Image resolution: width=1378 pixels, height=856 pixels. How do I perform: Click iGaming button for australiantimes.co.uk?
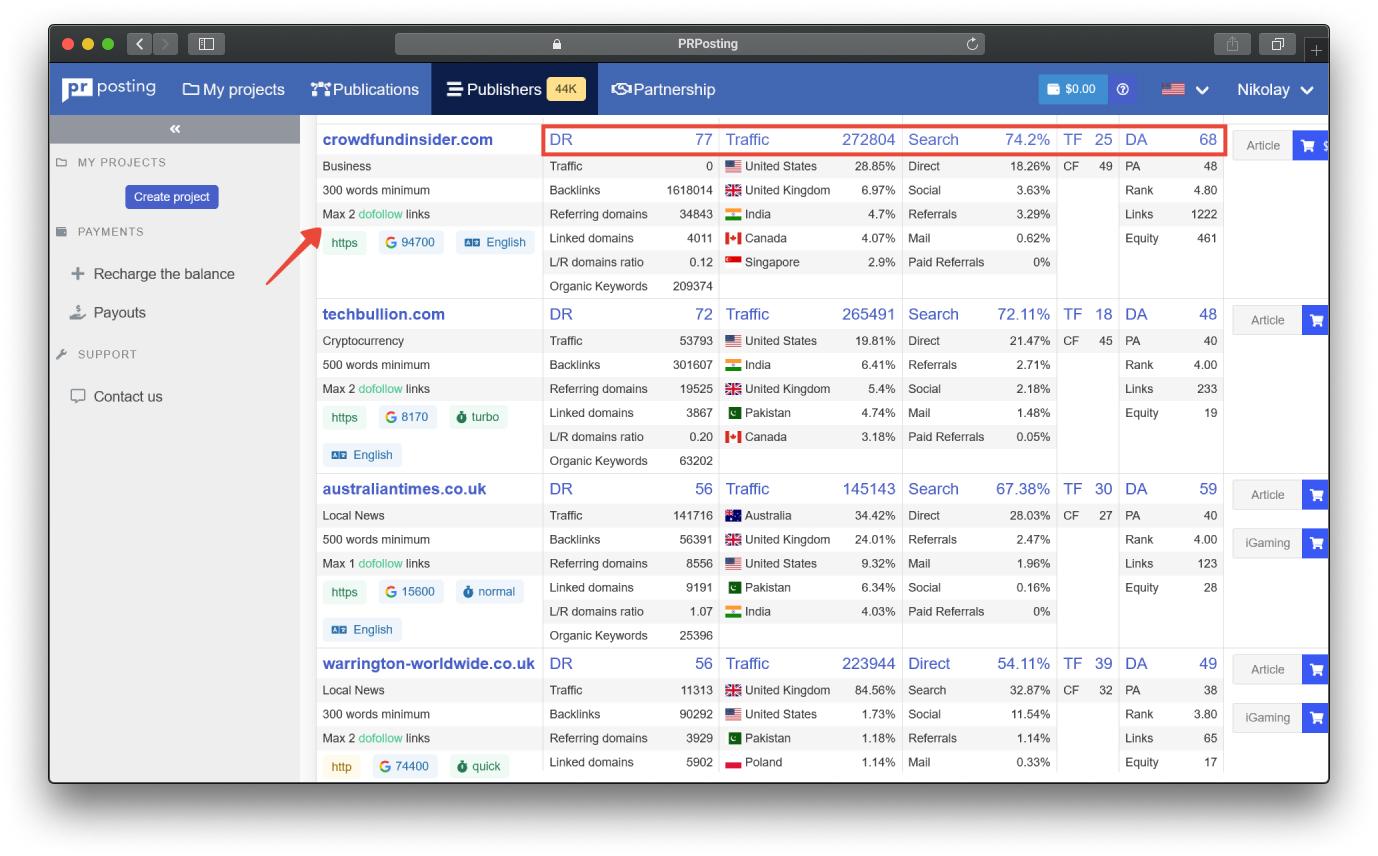click(x=1268, y=543)
